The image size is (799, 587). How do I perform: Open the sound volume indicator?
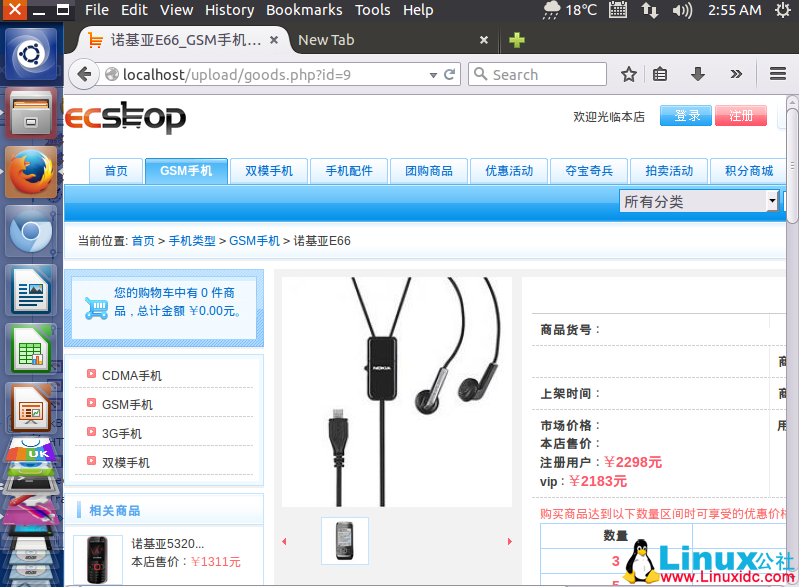pyautogui.click(x=682, y=10)
